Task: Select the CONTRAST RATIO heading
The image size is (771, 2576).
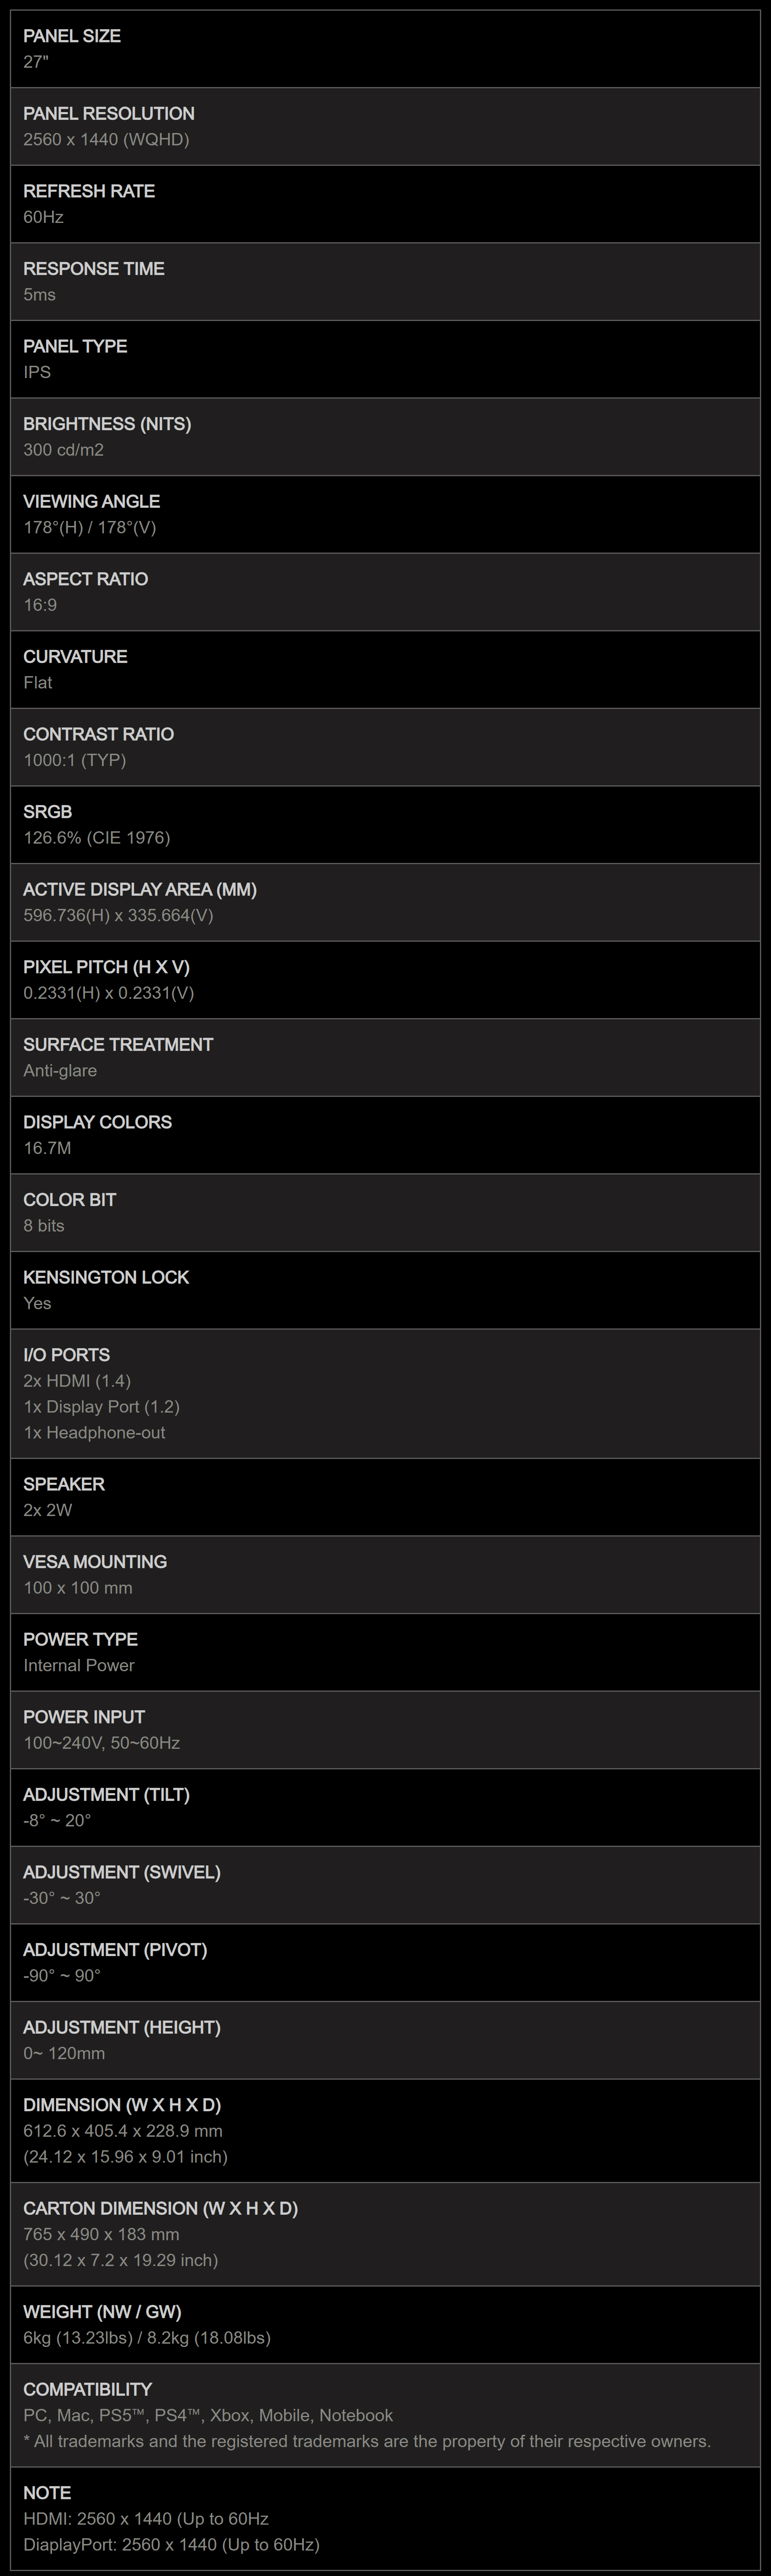Action: click(x=98, y=734)
